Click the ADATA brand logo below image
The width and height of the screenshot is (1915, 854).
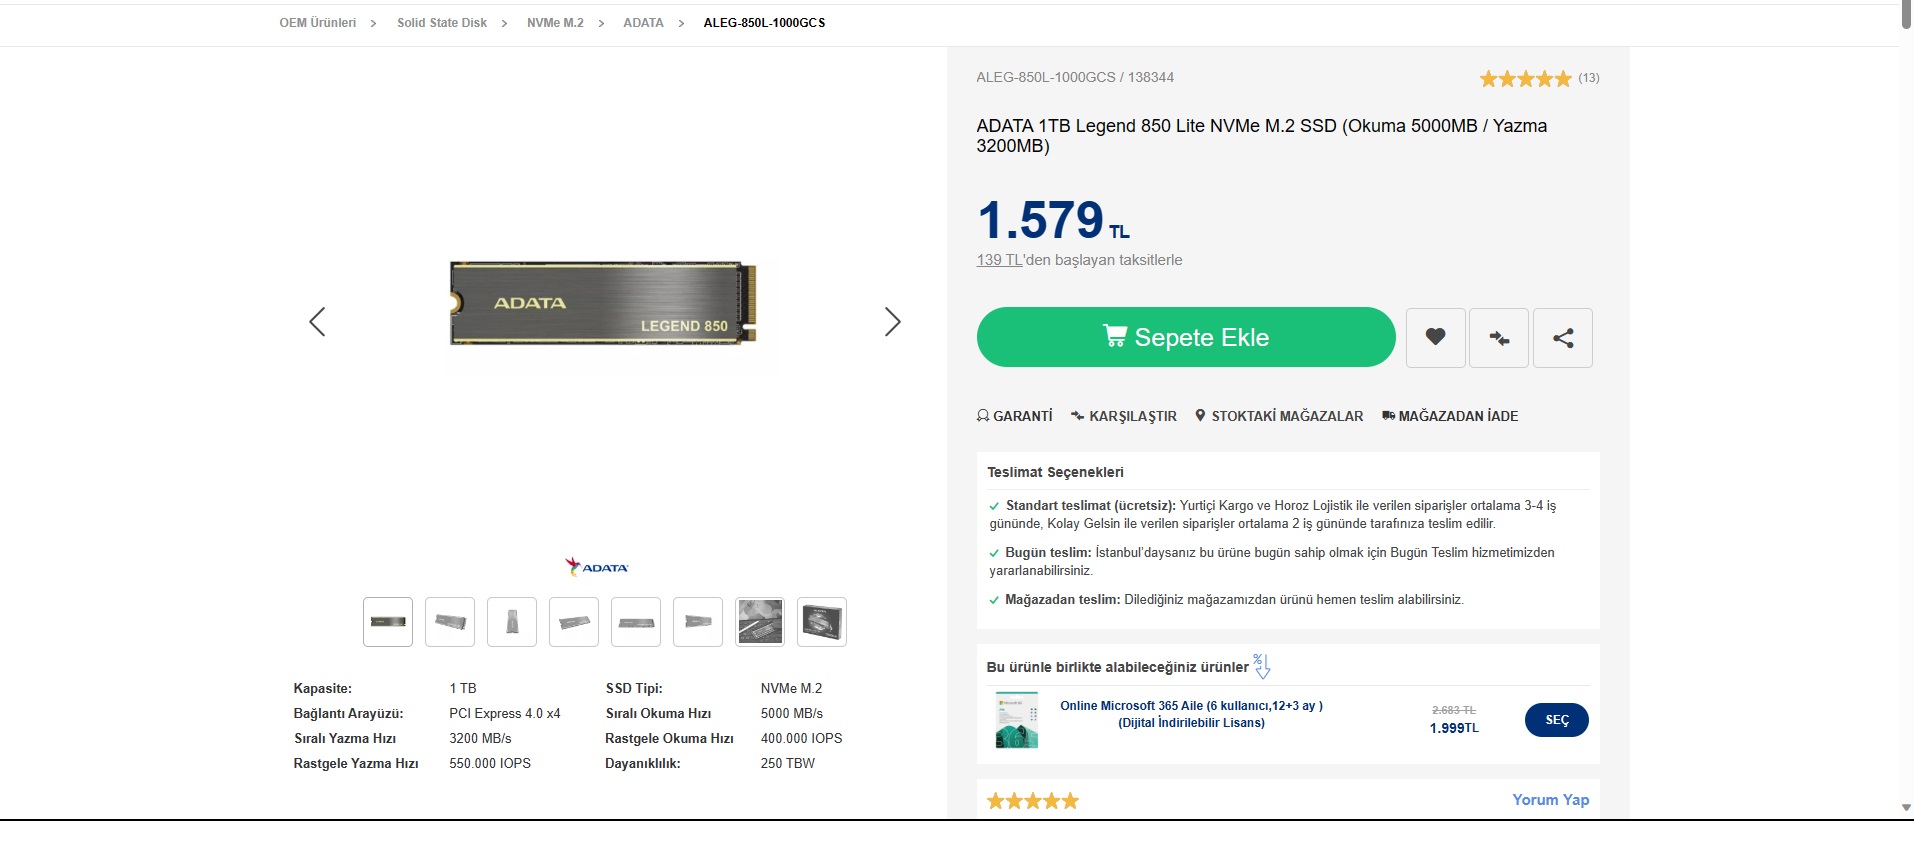pos(597,567)
